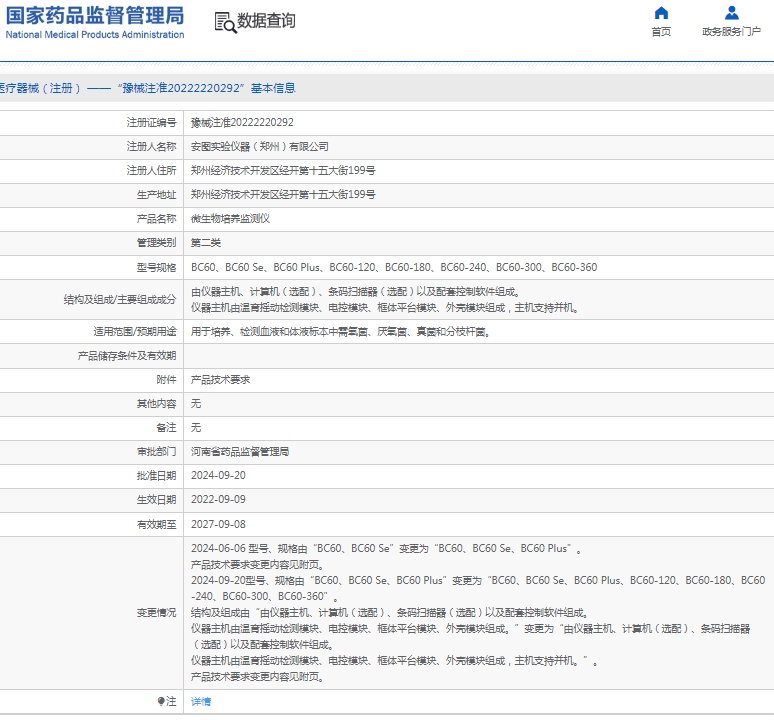This screenshot has height=720, width=774.
Task: Click the 型号规格 field label
Action: [x=156, y=267]
